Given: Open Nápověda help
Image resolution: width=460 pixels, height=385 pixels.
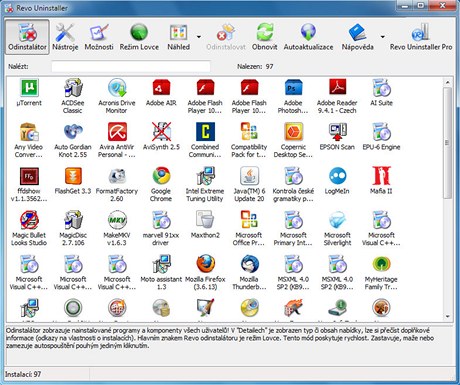Looking at the screenshot, I should pyautogui.click(x=357, y=37).
